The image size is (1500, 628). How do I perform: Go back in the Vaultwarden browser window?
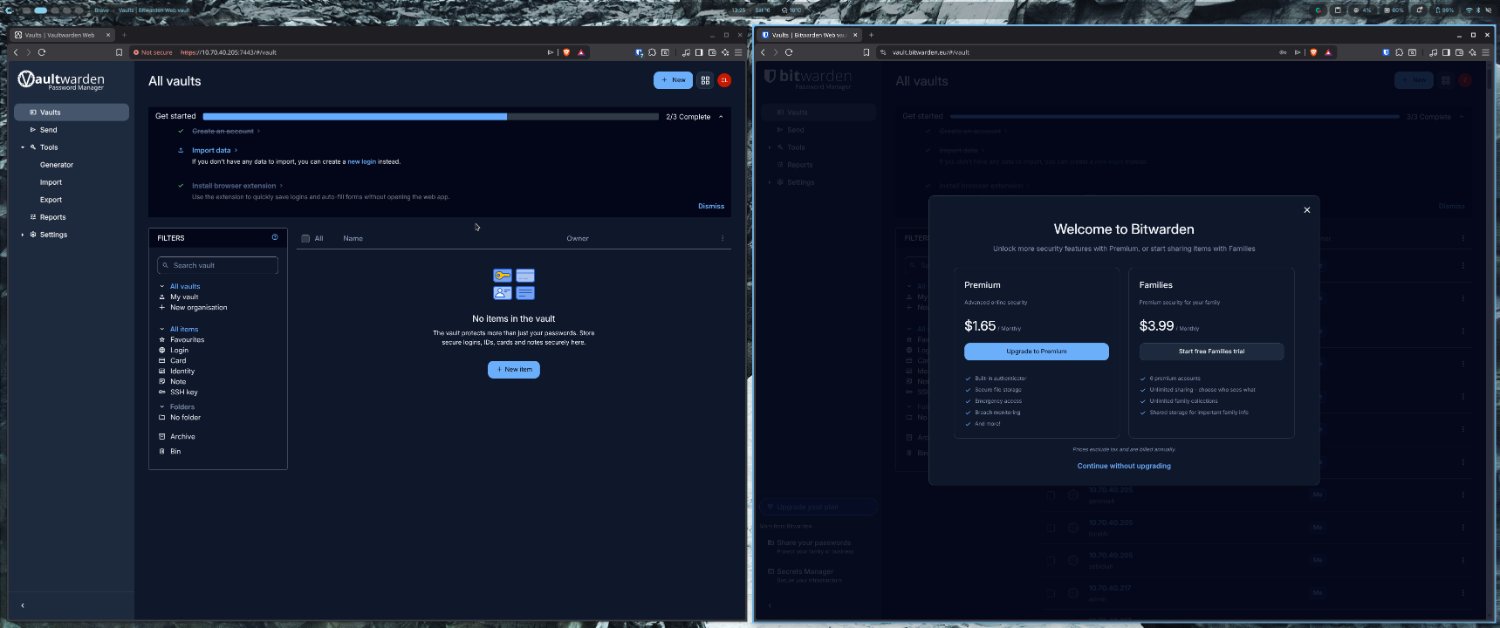(x=15, y=52)
